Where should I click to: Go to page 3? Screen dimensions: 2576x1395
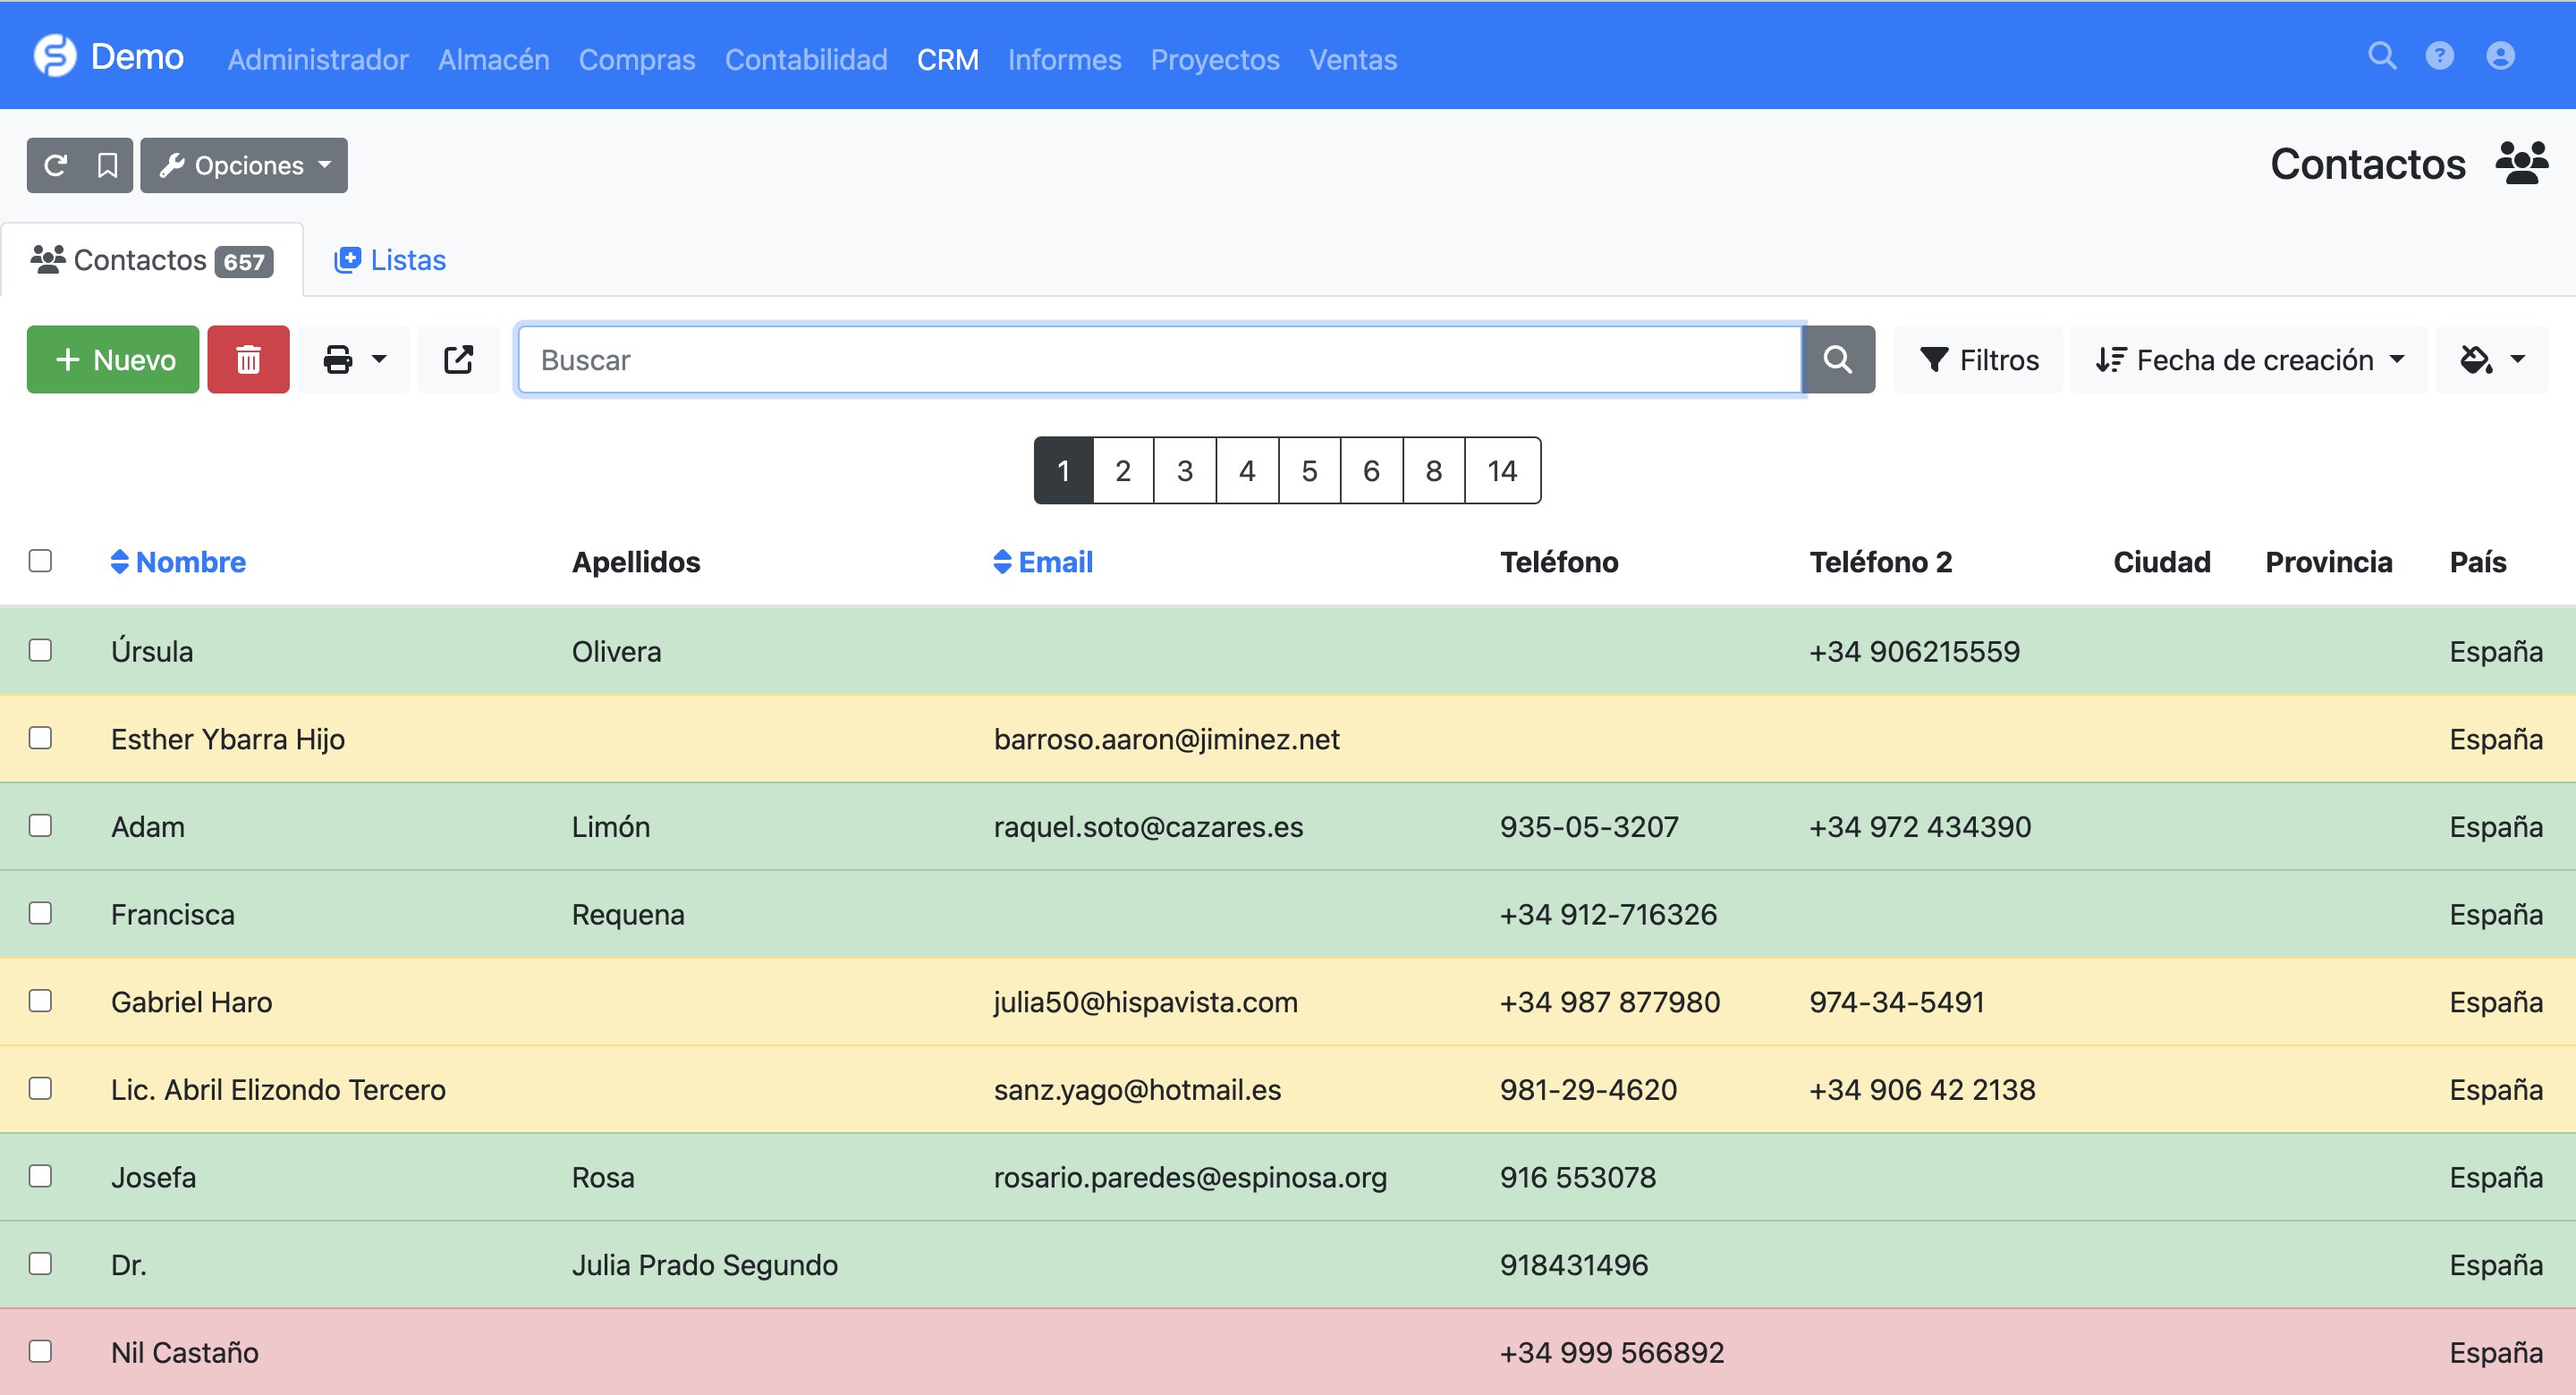[1185, 470]
